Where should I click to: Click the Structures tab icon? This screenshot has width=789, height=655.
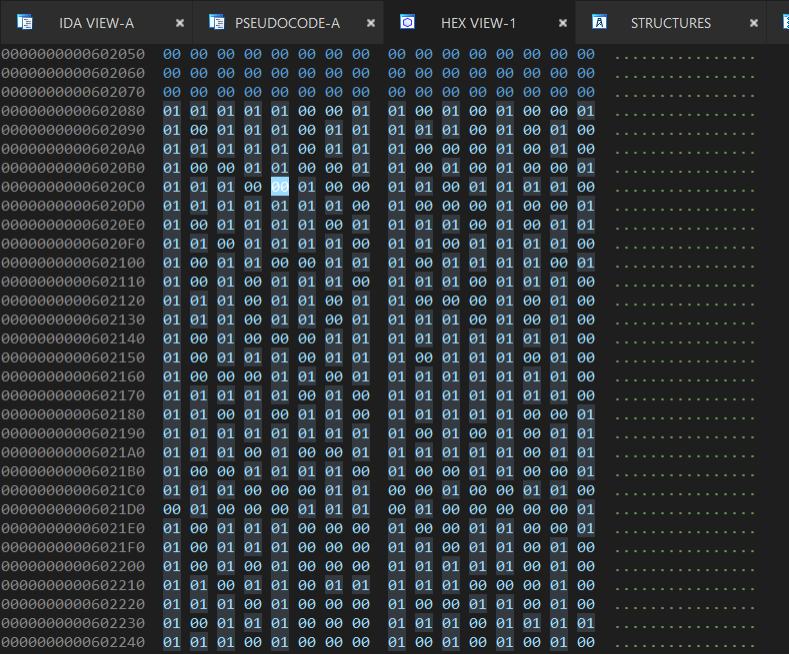pos(599,22)
